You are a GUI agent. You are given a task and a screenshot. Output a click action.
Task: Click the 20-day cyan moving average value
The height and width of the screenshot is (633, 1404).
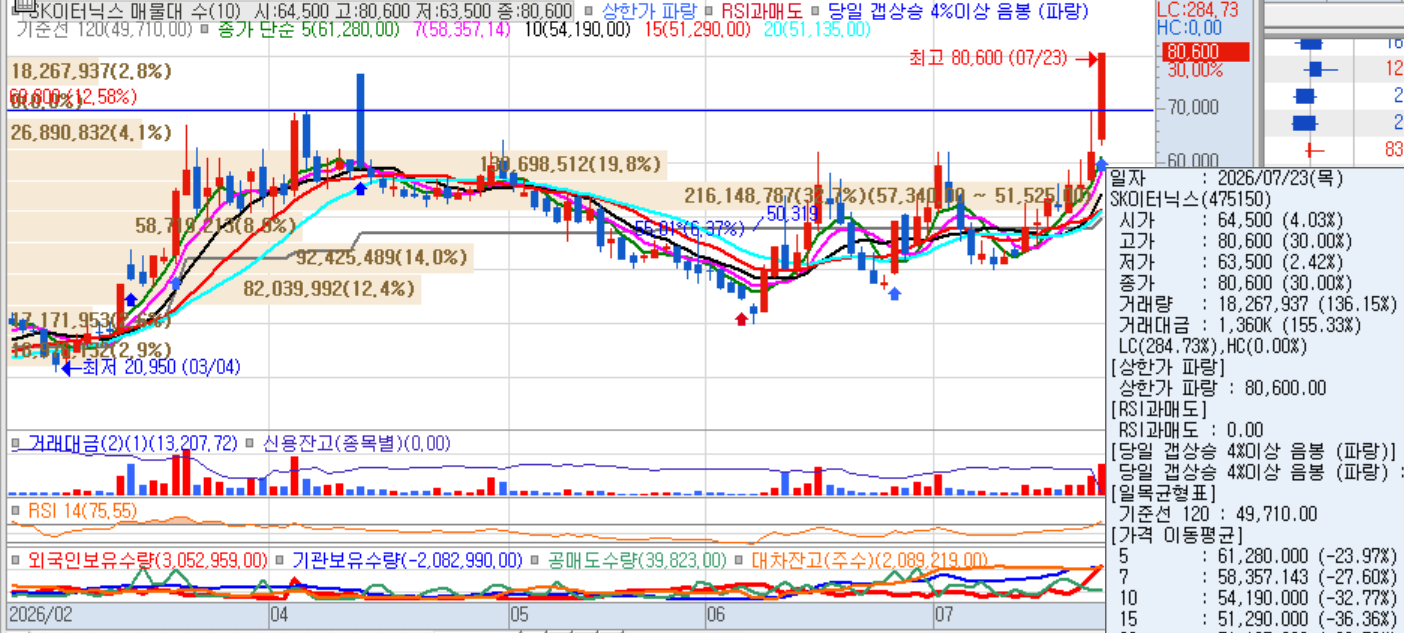point(817,30)
